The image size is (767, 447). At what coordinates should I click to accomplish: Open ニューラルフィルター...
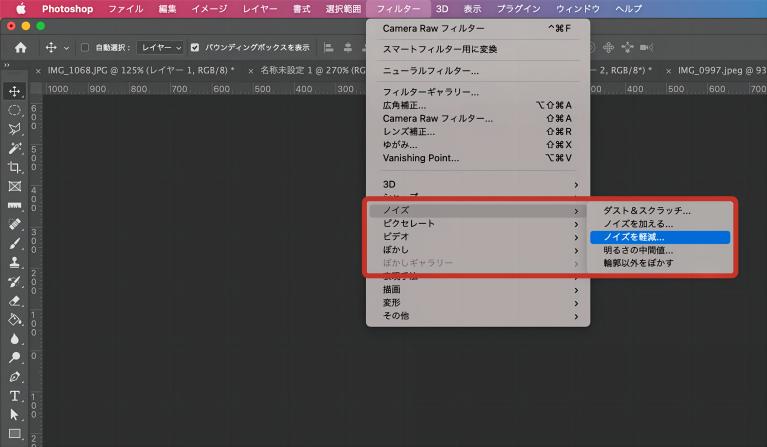pyautogui.click(x=478, y=71)
